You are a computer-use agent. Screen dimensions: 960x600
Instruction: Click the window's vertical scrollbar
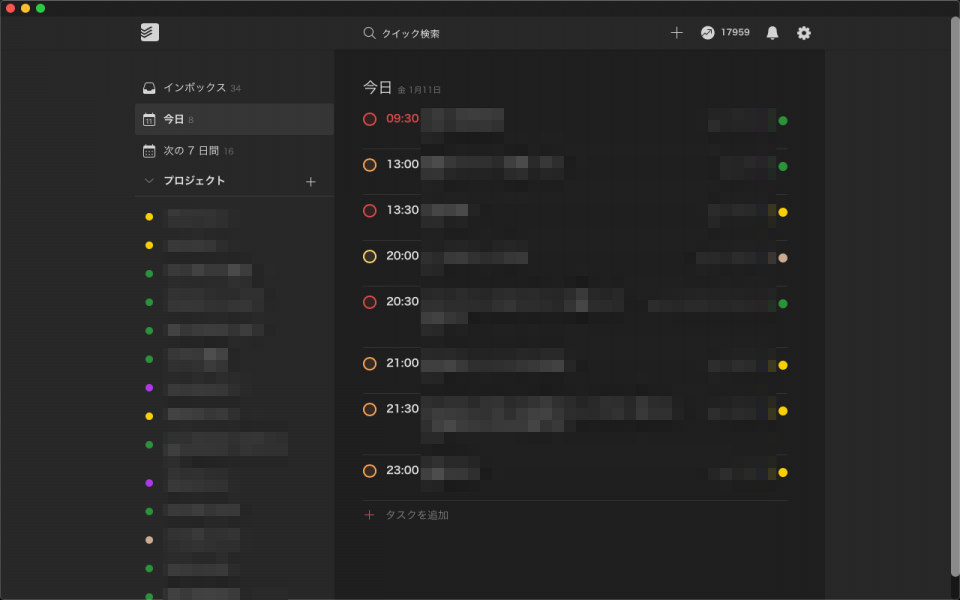(954, 300)
